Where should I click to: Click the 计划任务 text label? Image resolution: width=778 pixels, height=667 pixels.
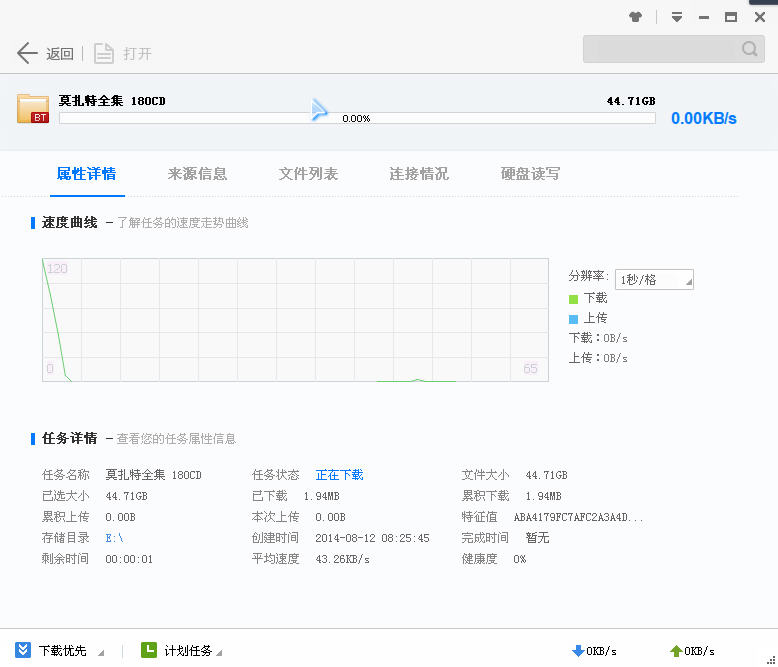coord(188,651)
